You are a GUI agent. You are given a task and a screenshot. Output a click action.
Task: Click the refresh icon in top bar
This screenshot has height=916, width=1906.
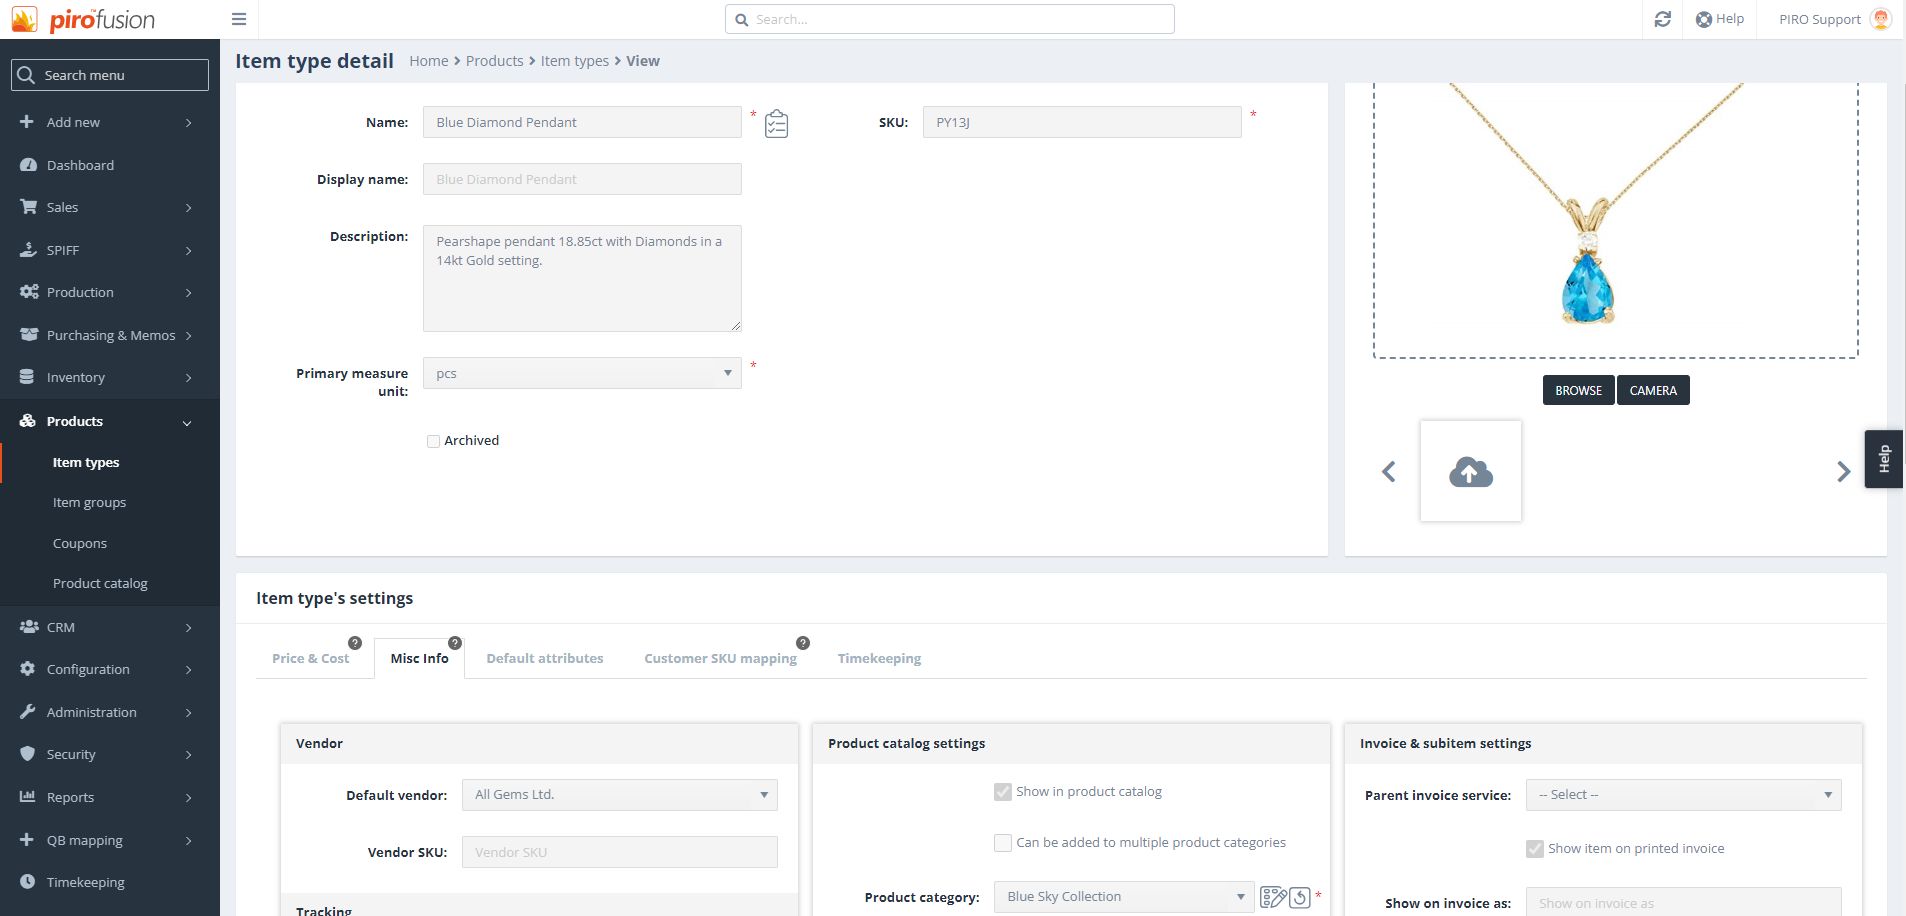point(1662,19)
